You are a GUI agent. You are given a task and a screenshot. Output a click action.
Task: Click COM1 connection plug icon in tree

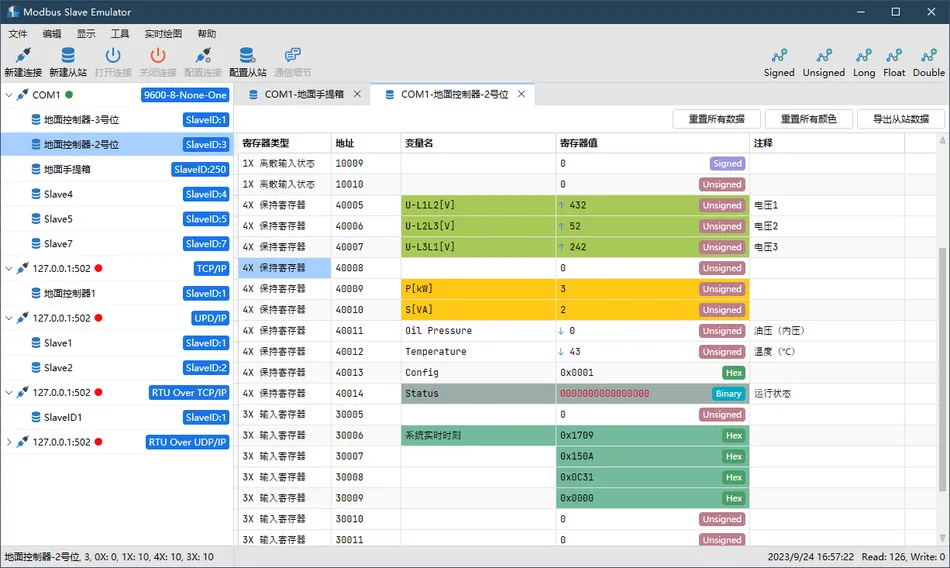coord(22,95)
